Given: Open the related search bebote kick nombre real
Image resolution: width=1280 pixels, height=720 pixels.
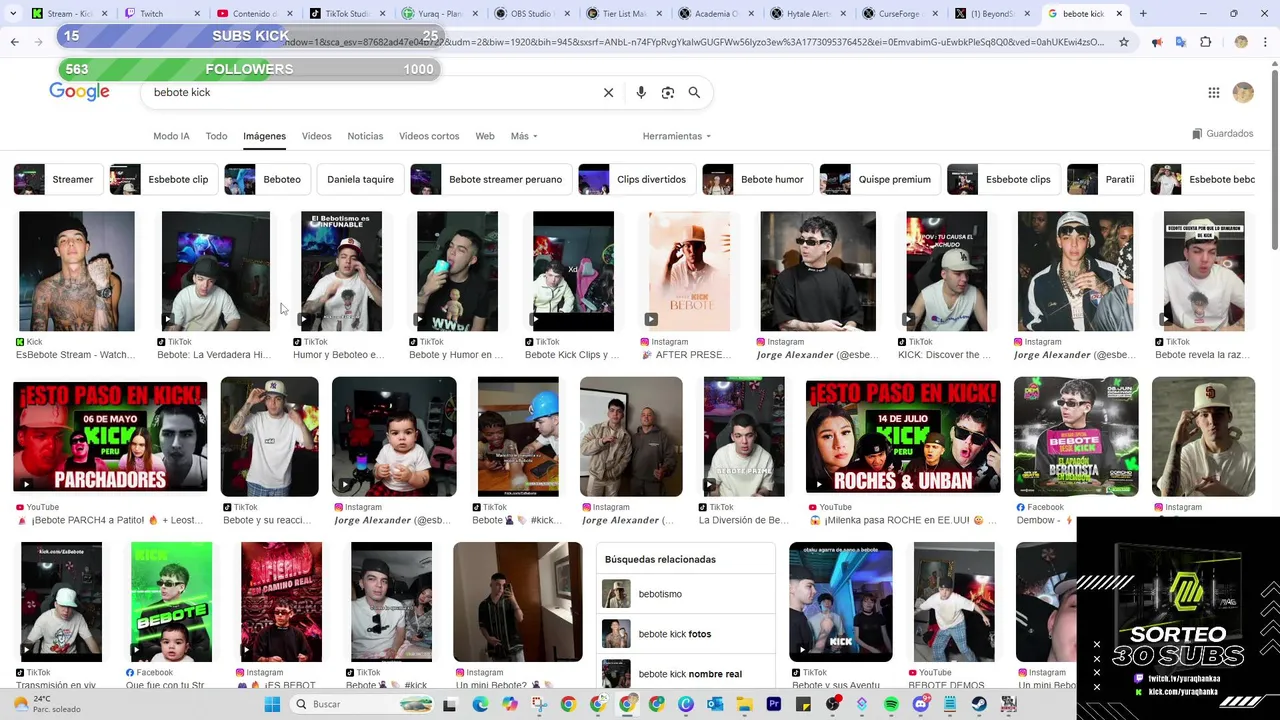Looking at the screenshot, I should click(x=685, y=674).
